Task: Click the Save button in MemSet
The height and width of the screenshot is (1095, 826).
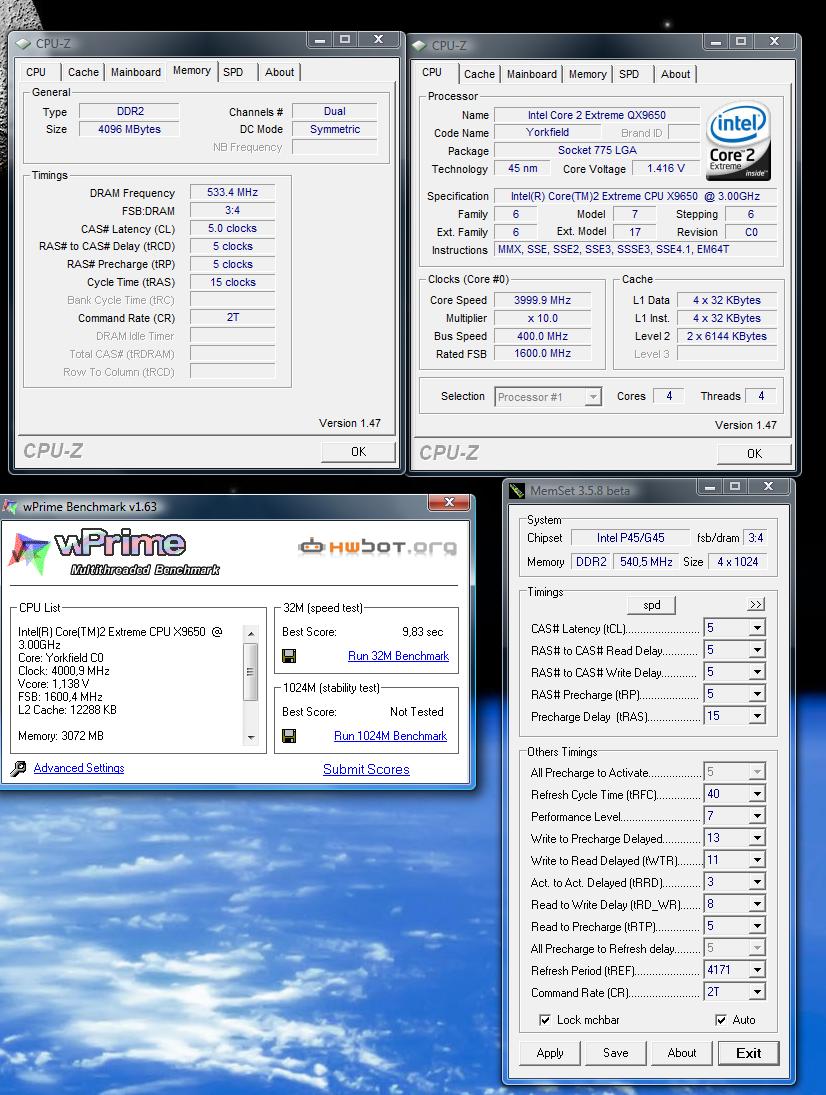Action: (x=615, y=1053)
